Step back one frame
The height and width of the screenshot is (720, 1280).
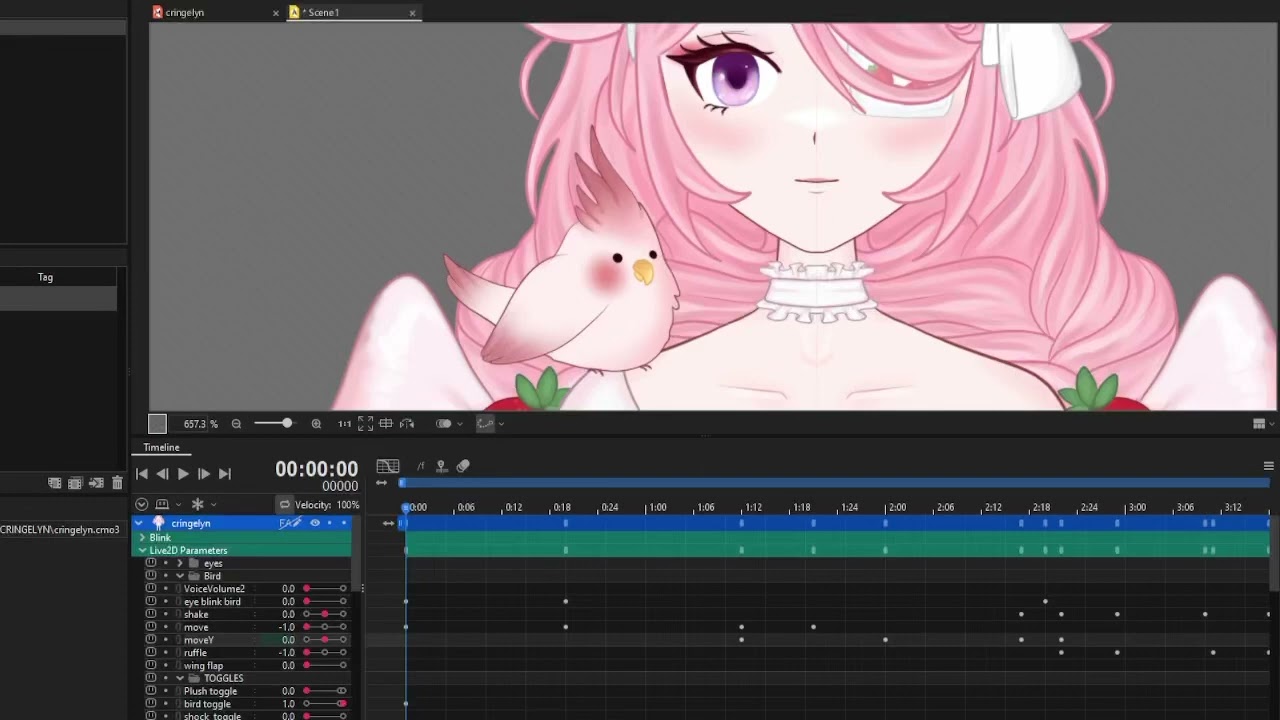coord(162,474)
